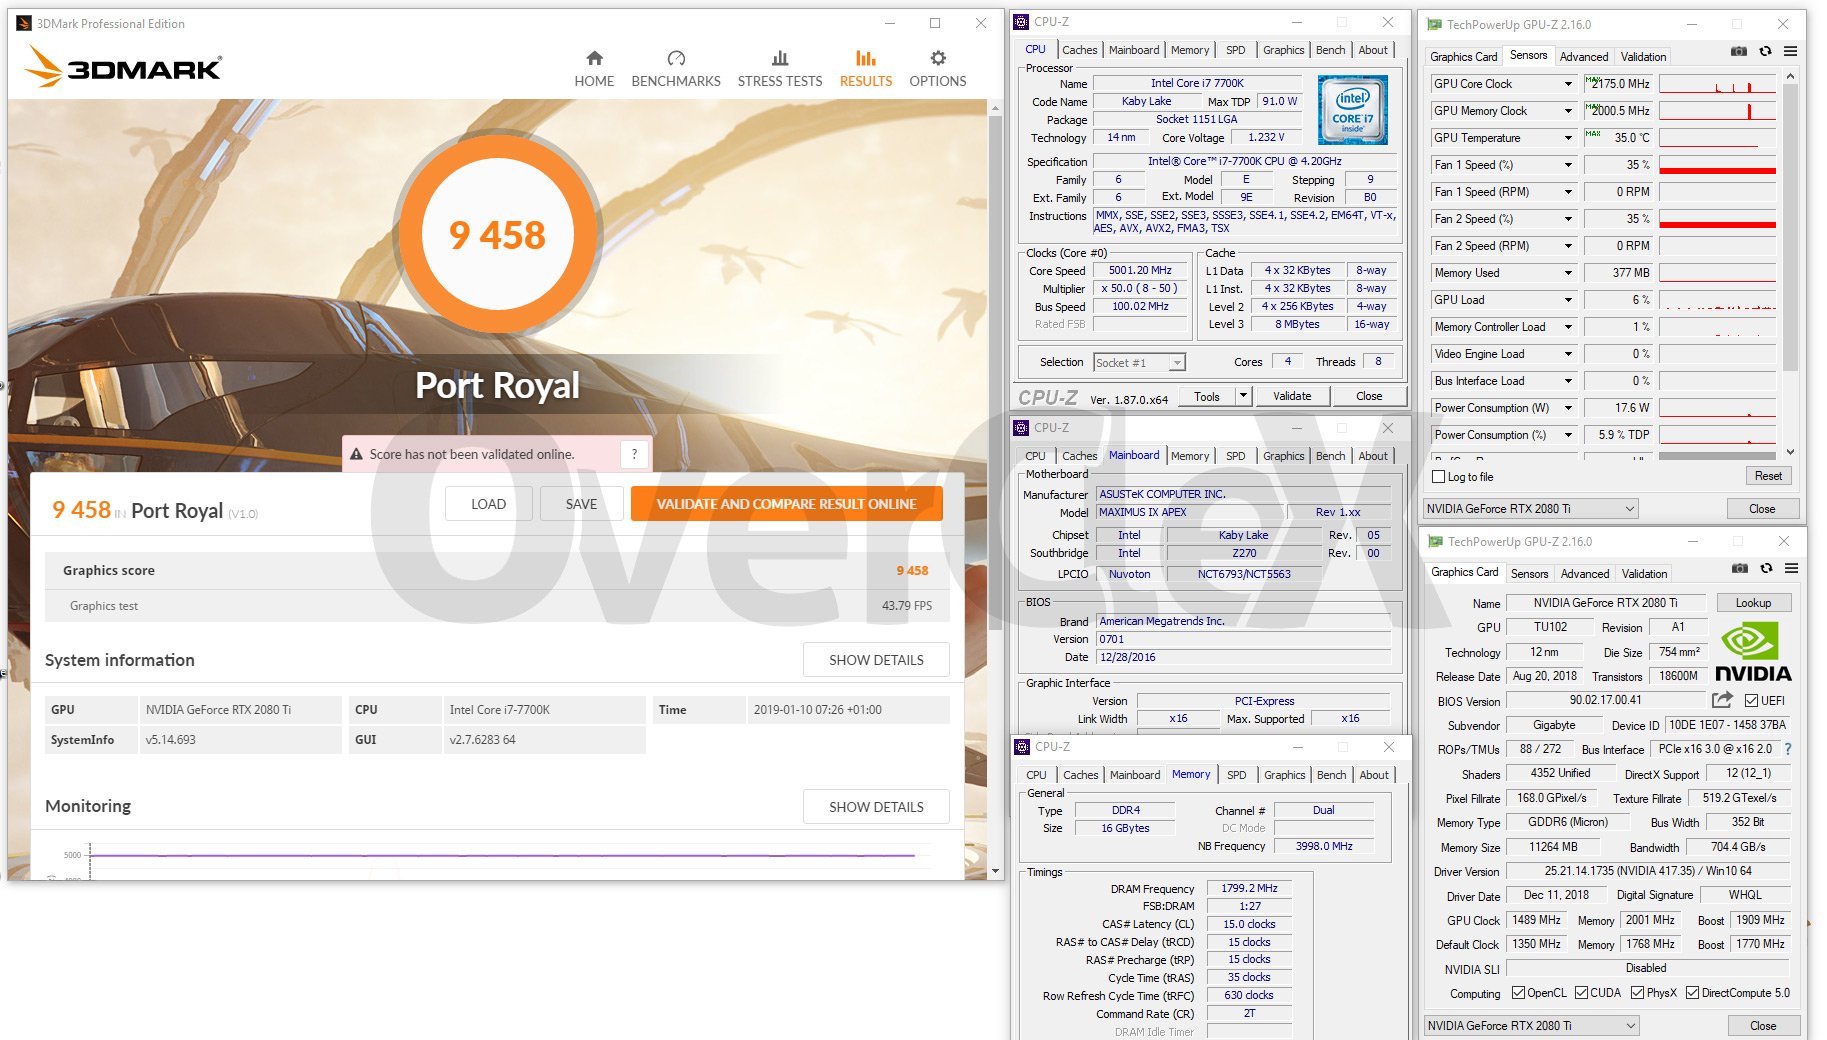
Task: Click the GPU-Z sensors list scrollbar down arrow
Action: tap(1790, 452)
